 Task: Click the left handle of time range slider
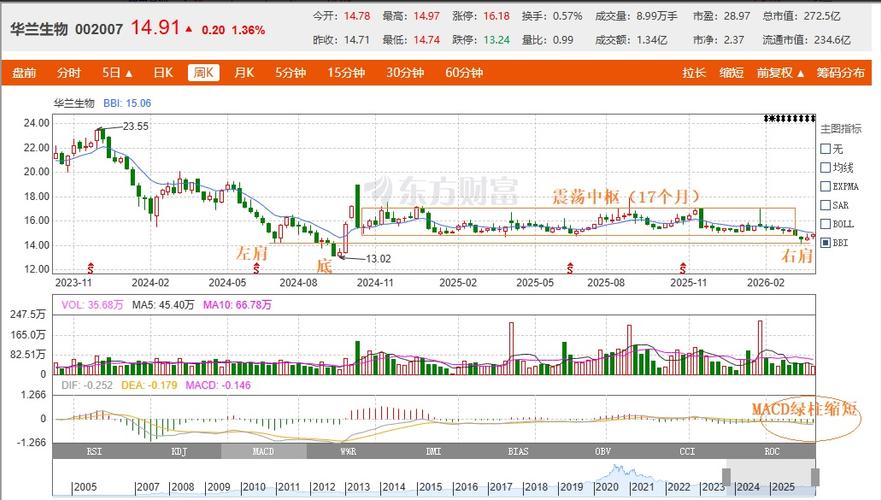(x=726, y=477)
